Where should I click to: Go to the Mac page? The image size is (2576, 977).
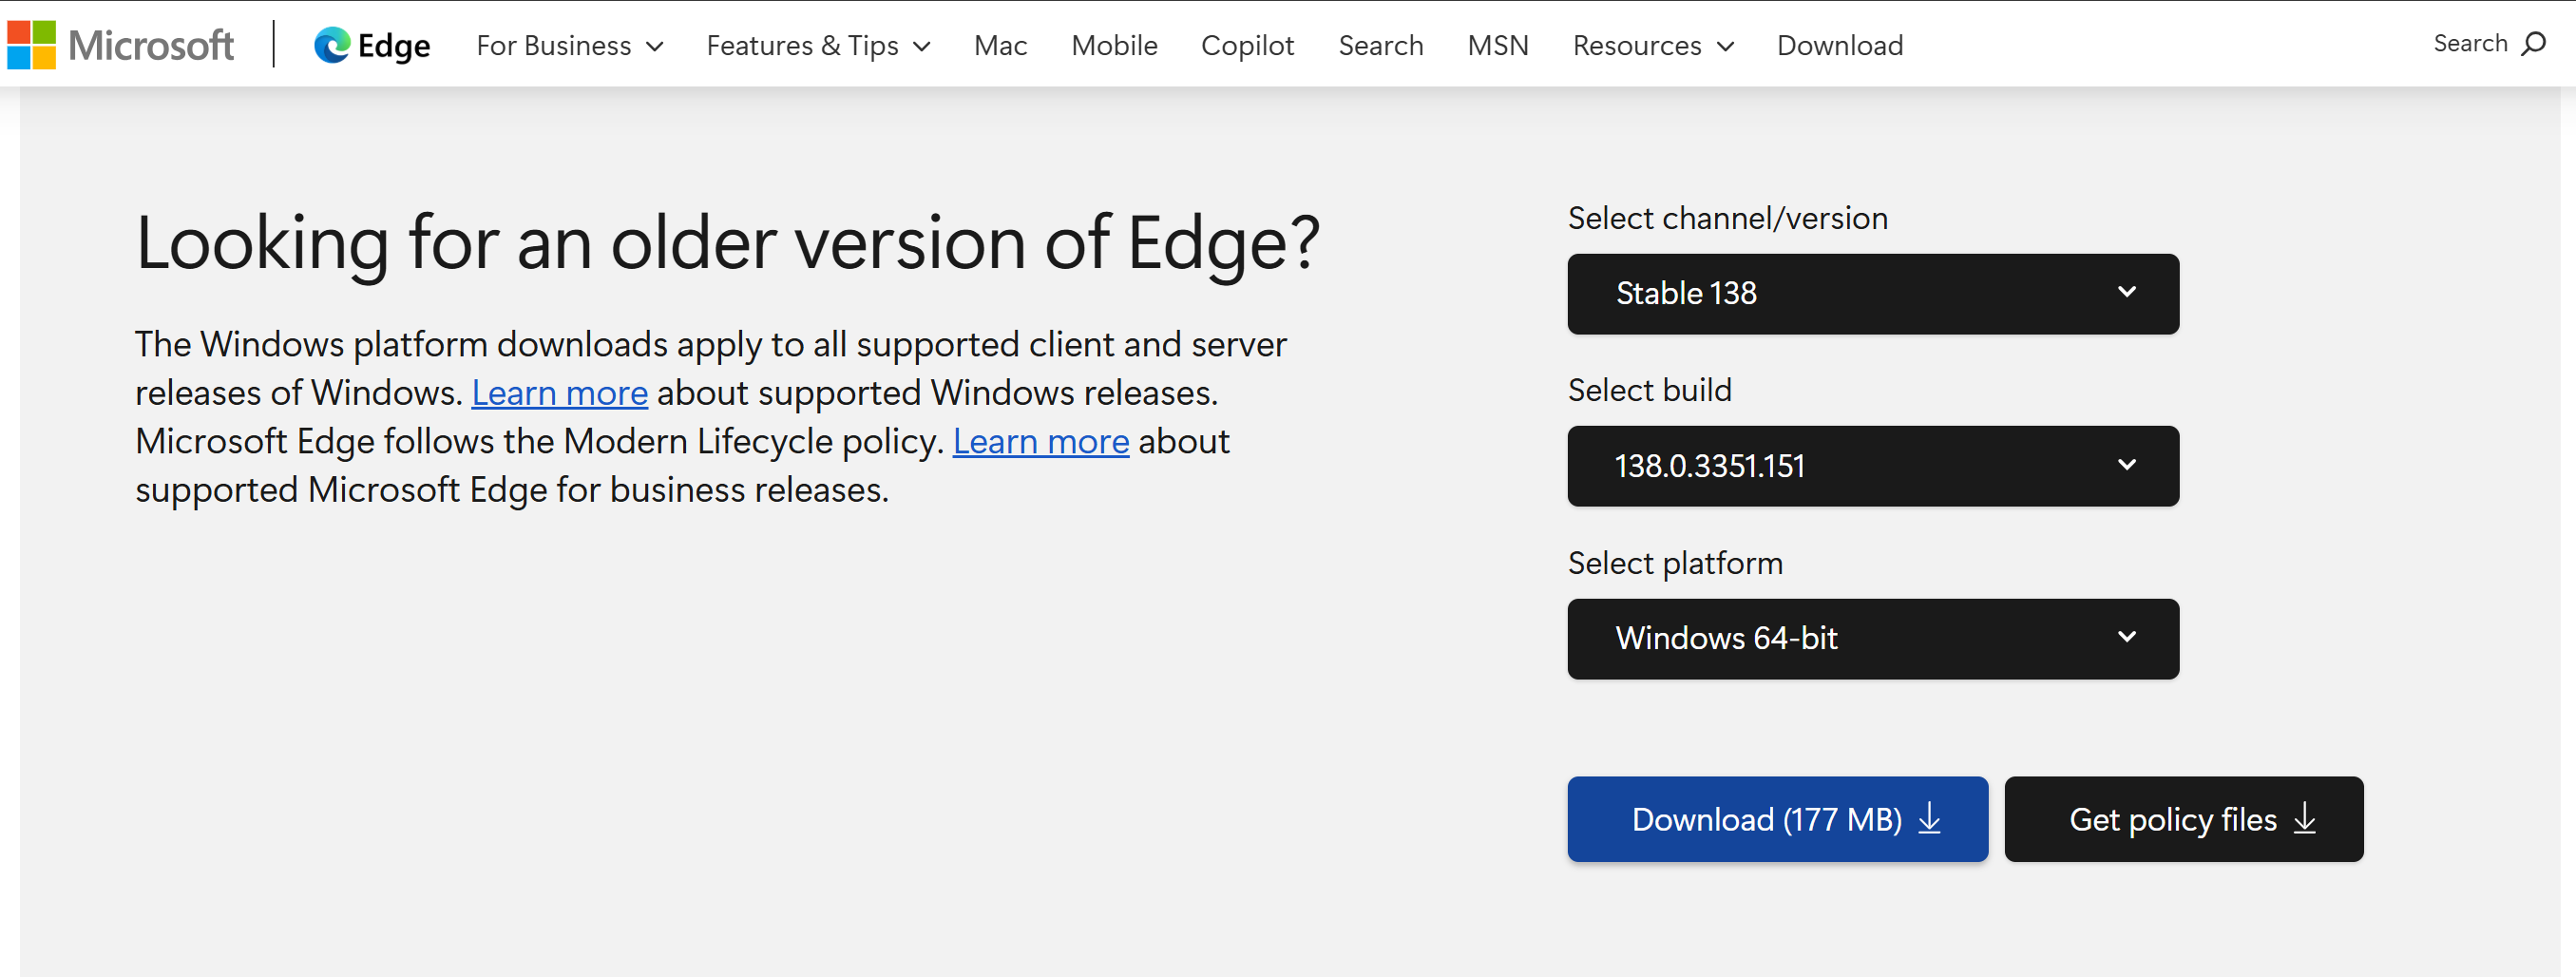click(1000, 45)
